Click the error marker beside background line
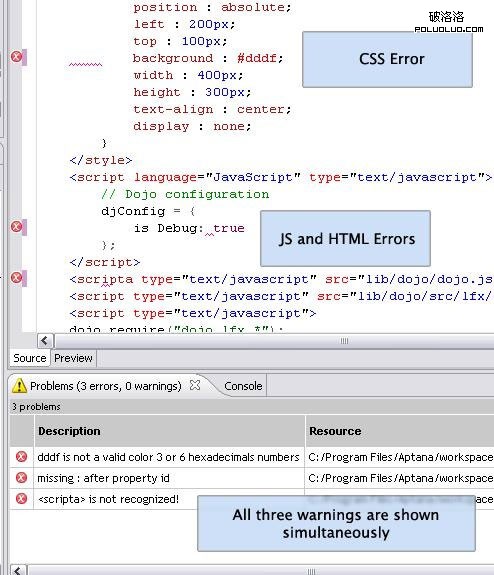 pos(17,57)
